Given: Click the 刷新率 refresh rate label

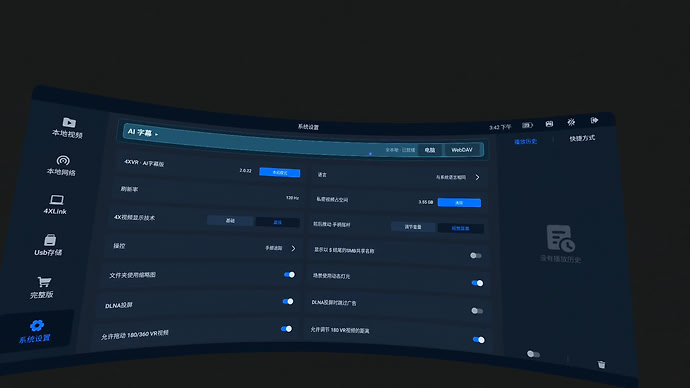Looking at the screenshot, I should [x=129, y=189].
